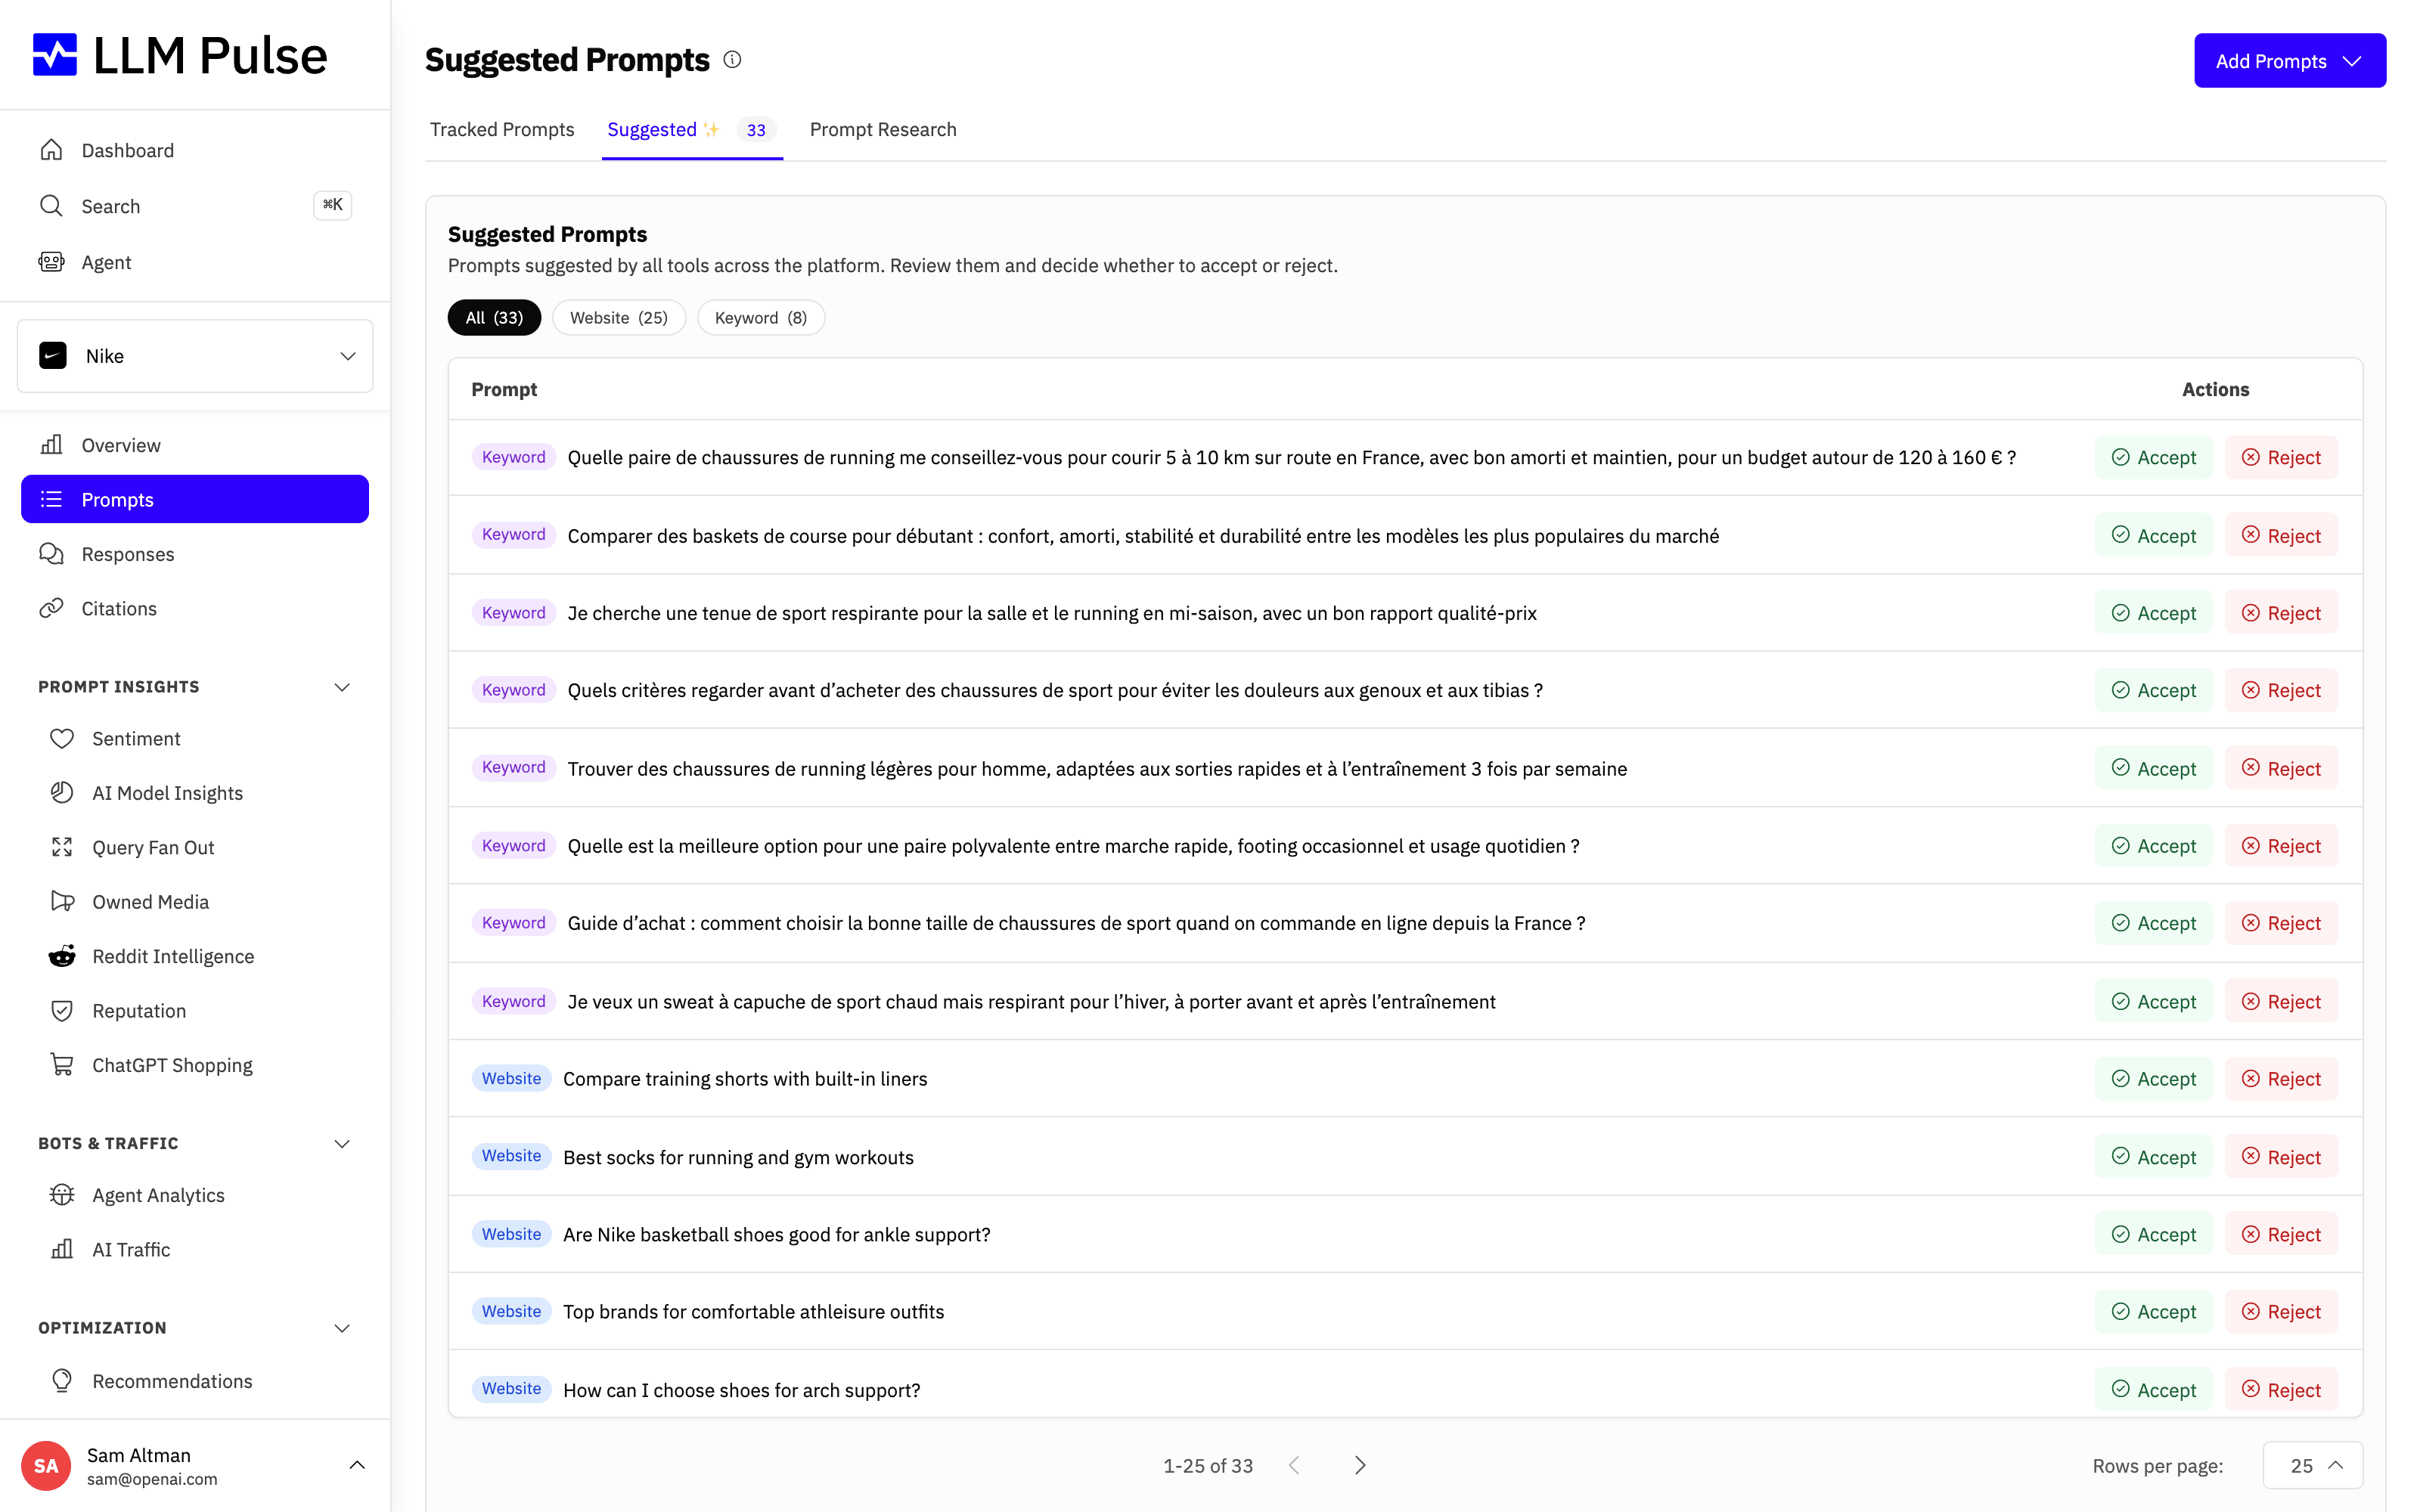This screenshot has height=1512, width=2420.
Task: Filter suggestions by Keyword (8)
Action: (x=761, y=318)
